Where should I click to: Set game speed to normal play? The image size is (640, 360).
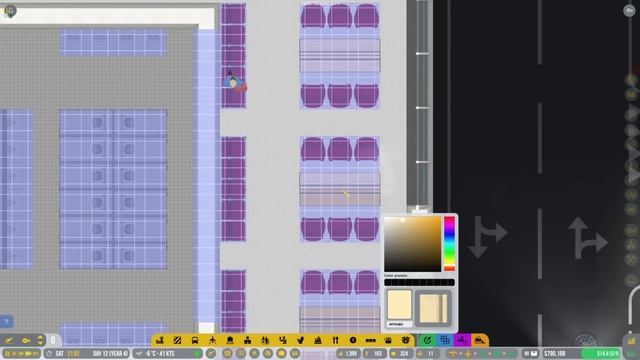pos(15,353)
